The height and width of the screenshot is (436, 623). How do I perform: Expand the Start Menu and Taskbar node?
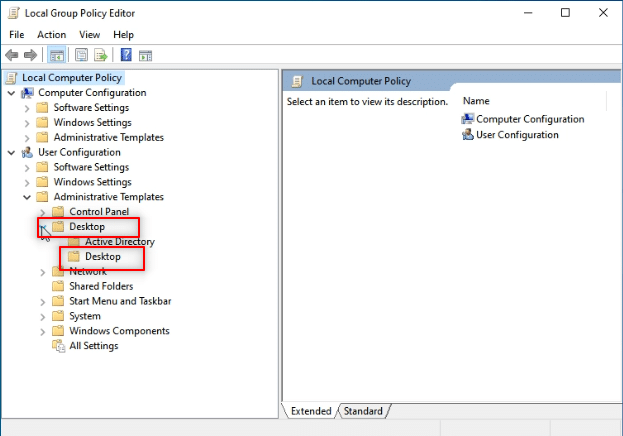(43, 302)
